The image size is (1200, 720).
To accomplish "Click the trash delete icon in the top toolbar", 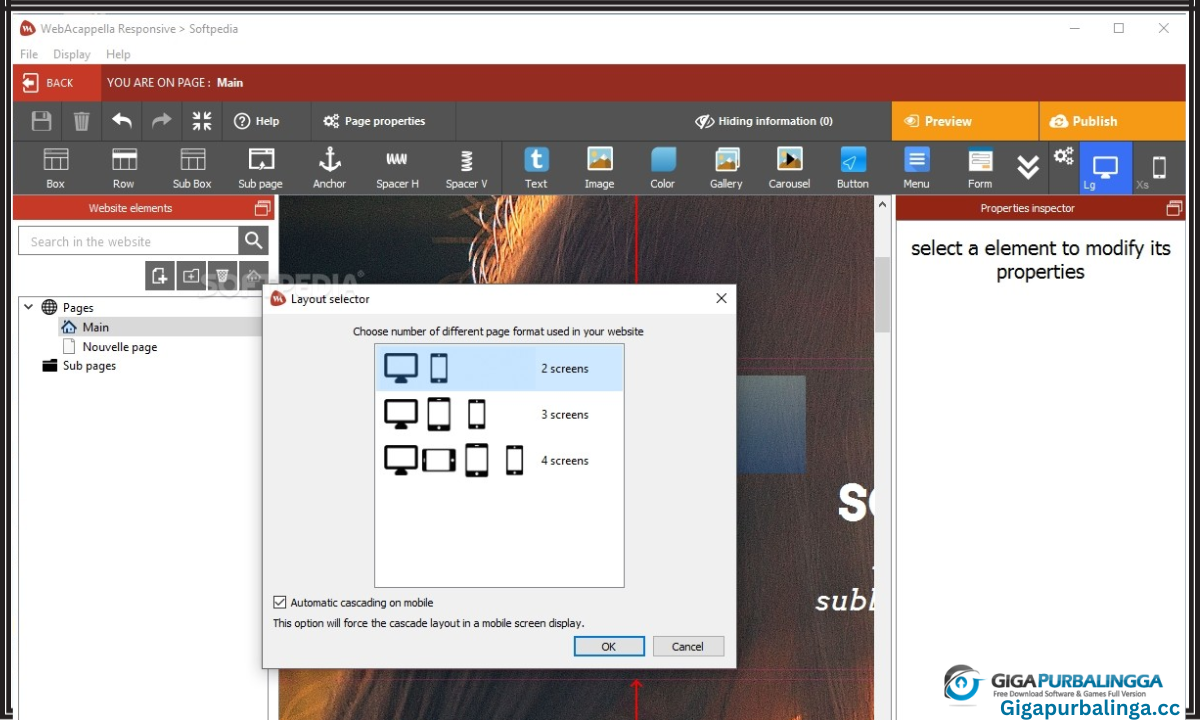I will click(x=81, y=121).
